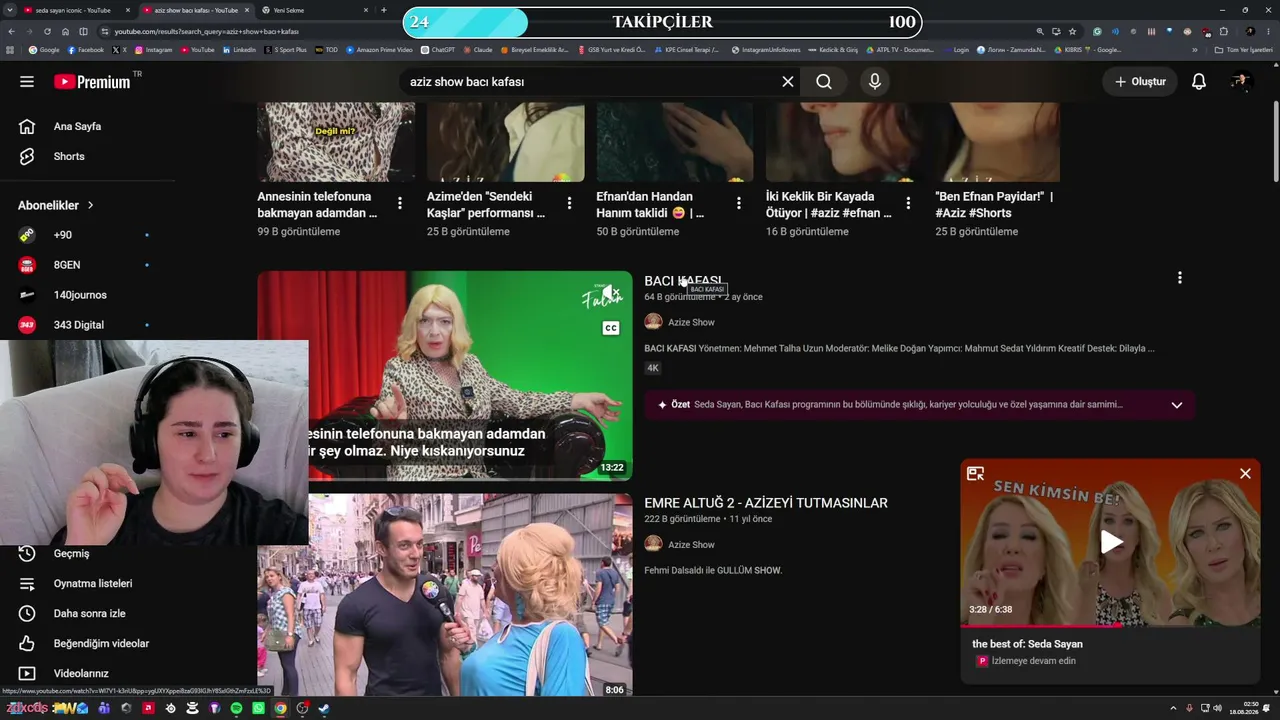Open the WhatsApp taskbar icon
Image resolution: width=1280 pixels, height=720 pixels.
(x=259, y=709)
